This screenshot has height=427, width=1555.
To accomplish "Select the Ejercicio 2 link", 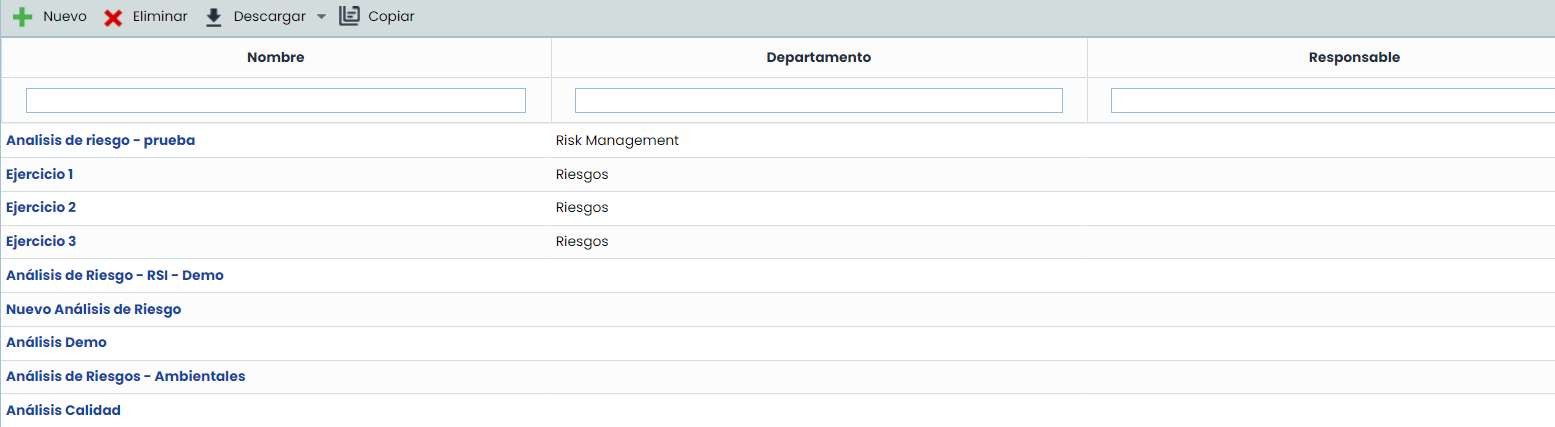I will pos(41,208).
